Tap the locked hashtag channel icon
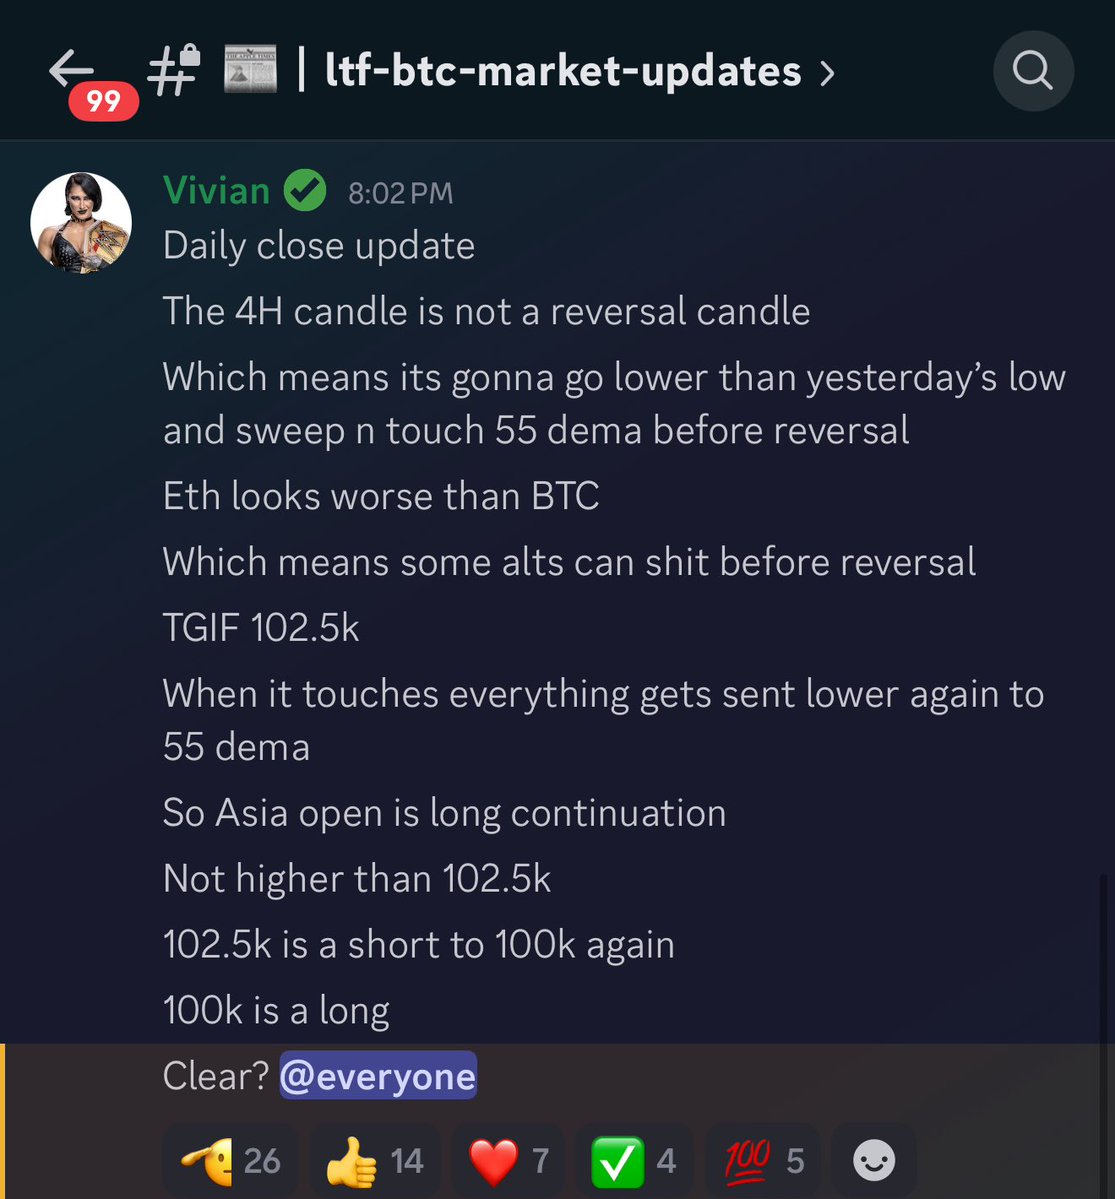Image resolution: width=1115 pixels, height=1199 pixels. [174, 70]
